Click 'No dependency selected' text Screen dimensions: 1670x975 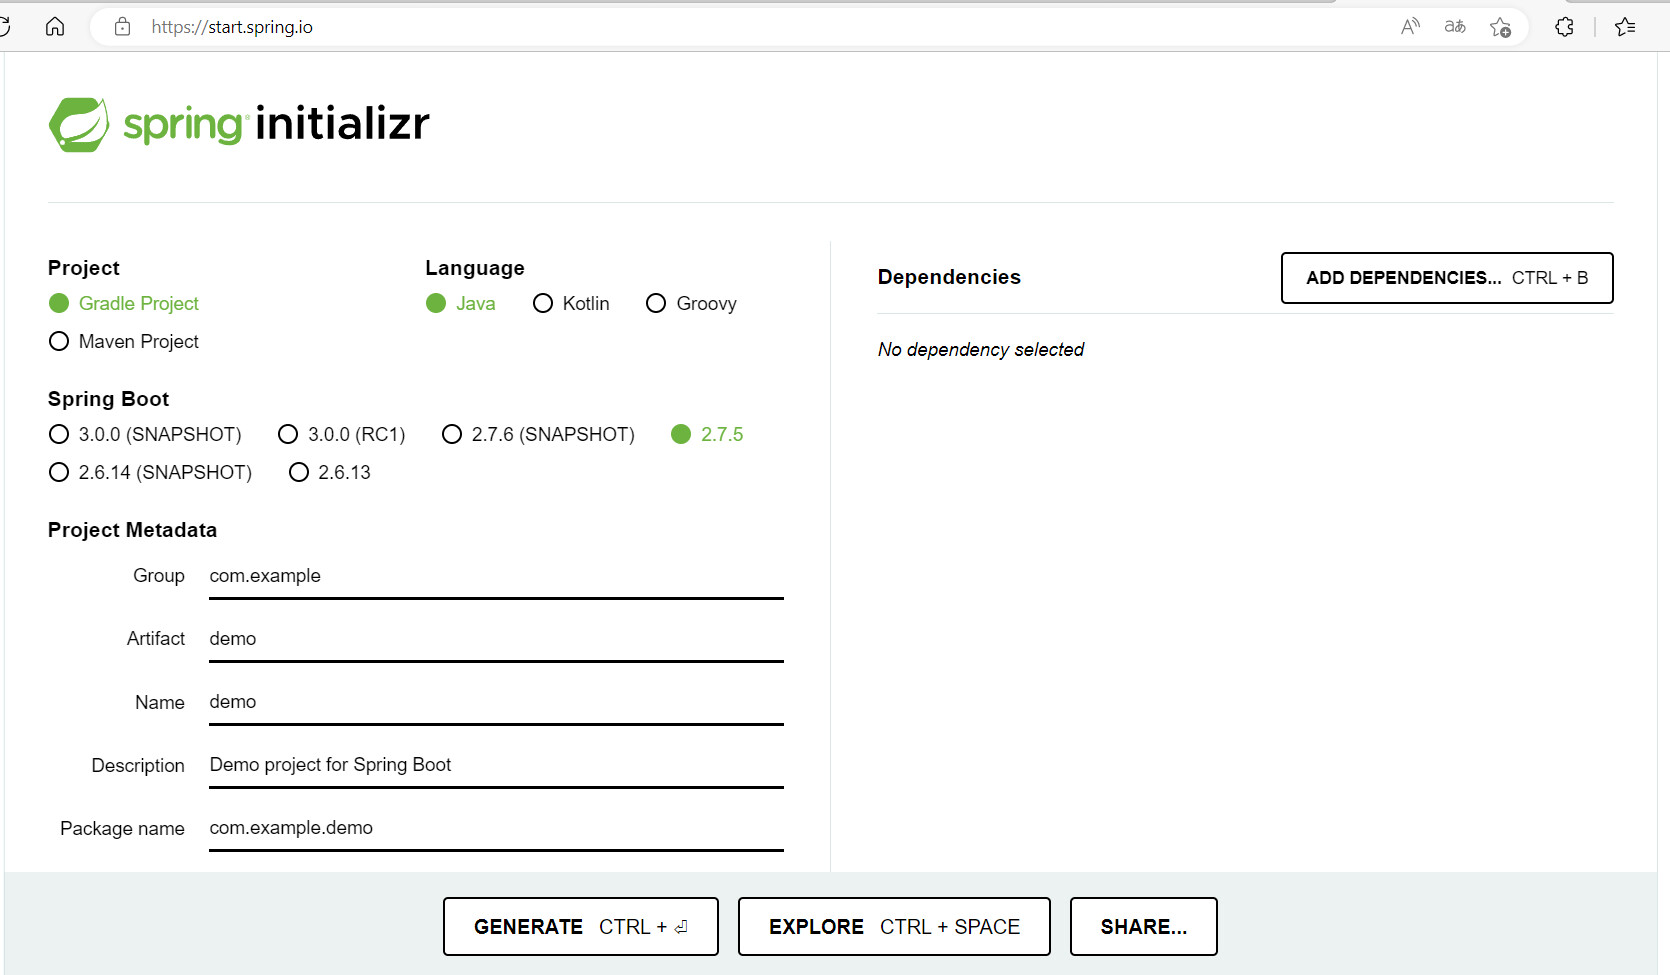point(981,349)
